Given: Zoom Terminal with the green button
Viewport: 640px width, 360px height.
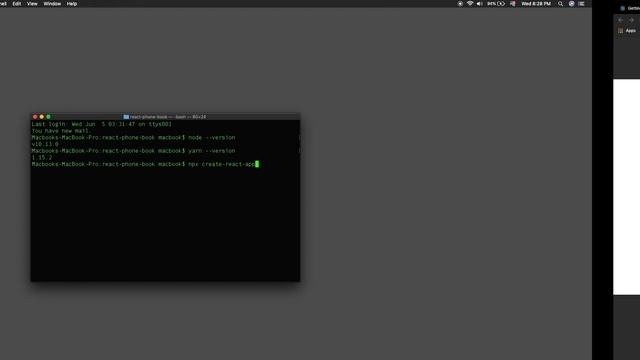Looking at the screenshot, I should tap(48, 117).
